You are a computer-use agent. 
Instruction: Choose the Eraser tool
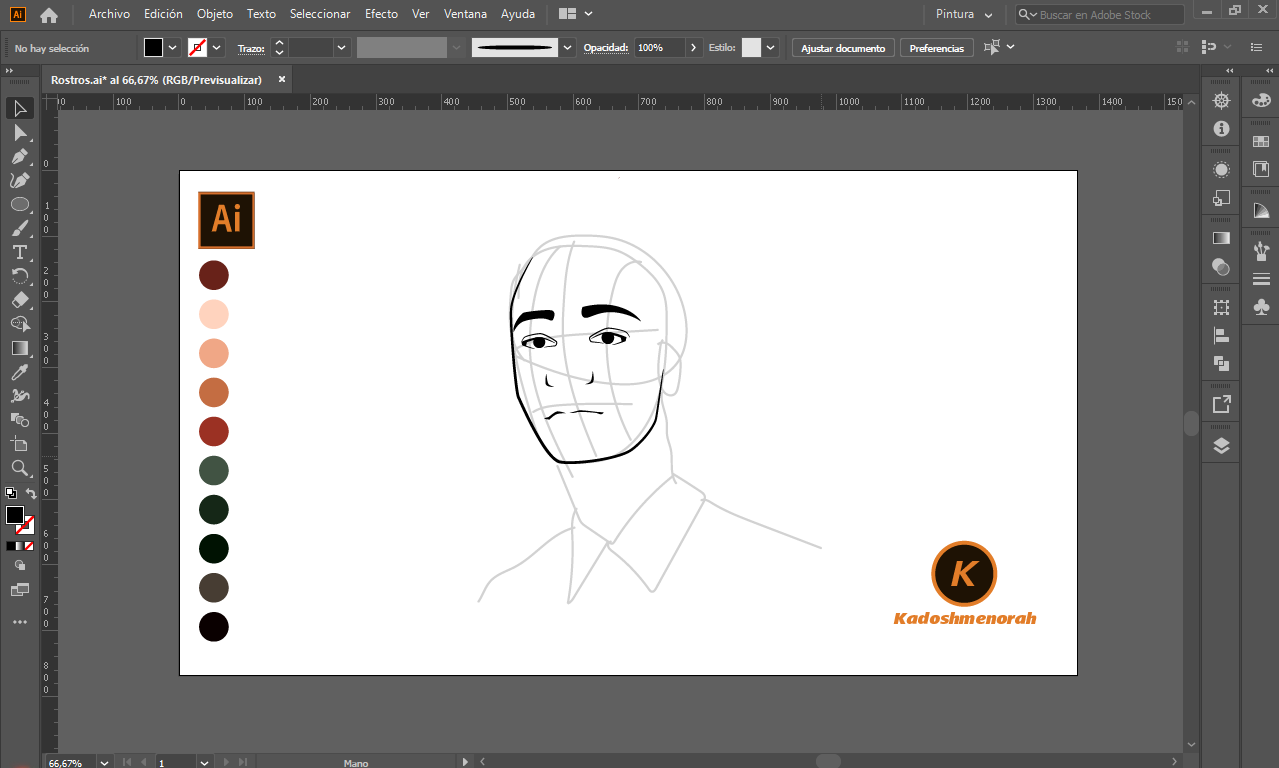pyautogui.click(x=19, y=300)
